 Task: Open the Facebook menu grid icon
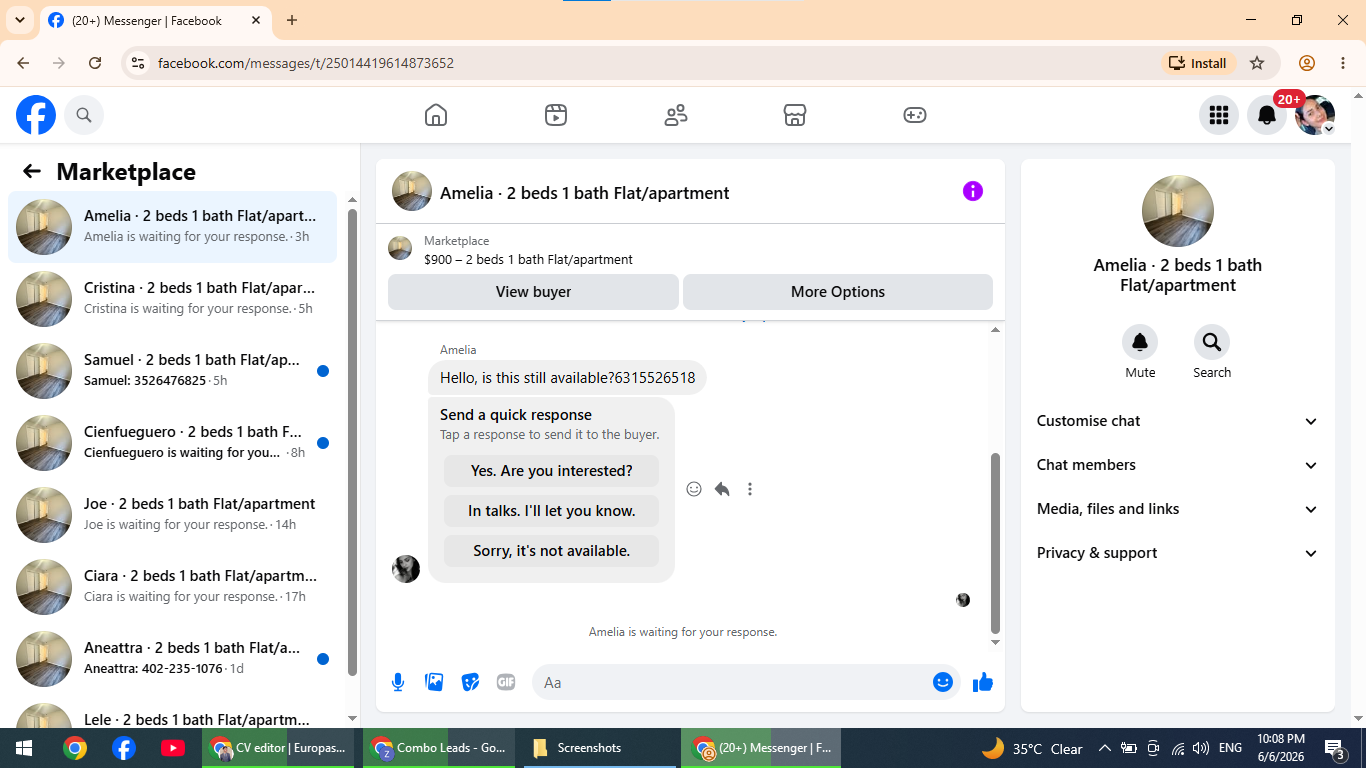[1219, 115]
